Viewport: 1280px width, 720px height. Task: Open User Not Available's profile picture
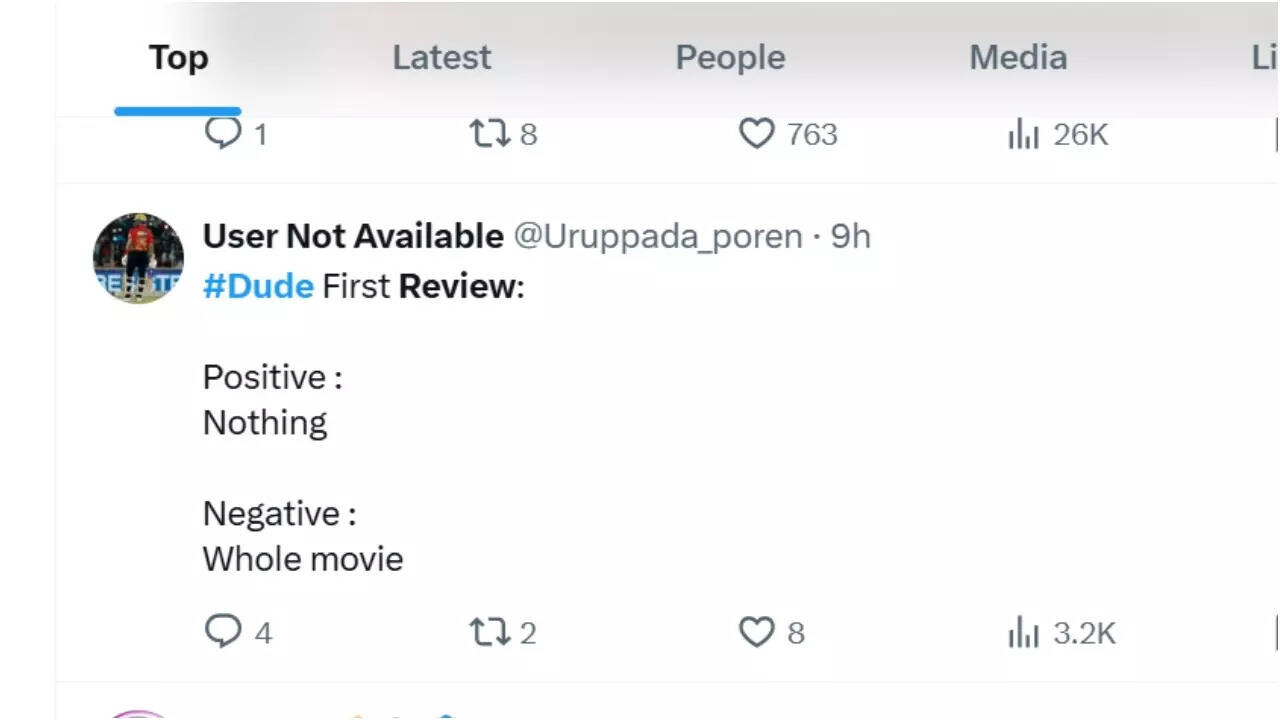click(x=138, y=258)
